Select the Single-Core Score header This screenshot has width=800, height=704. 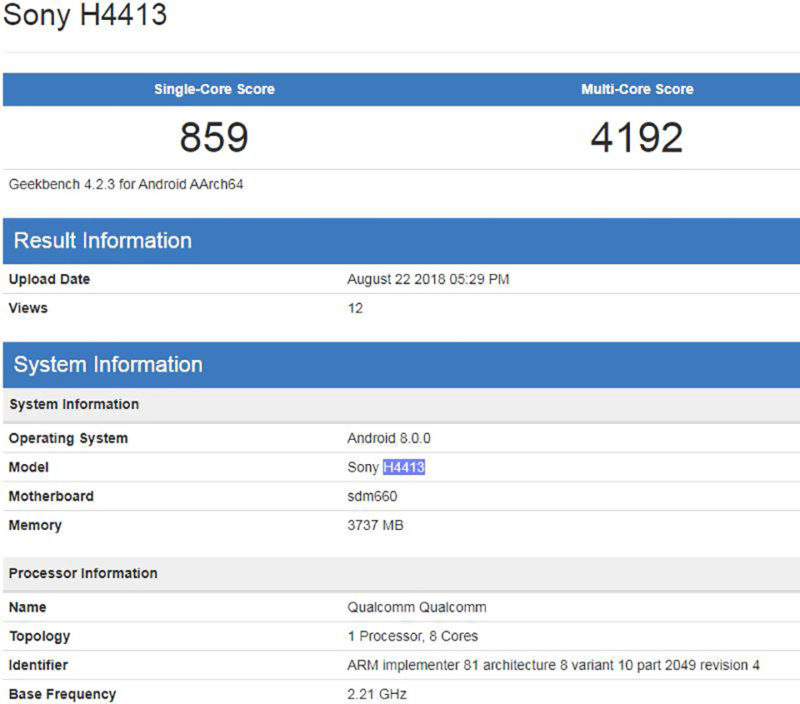(x=213, y=89)
